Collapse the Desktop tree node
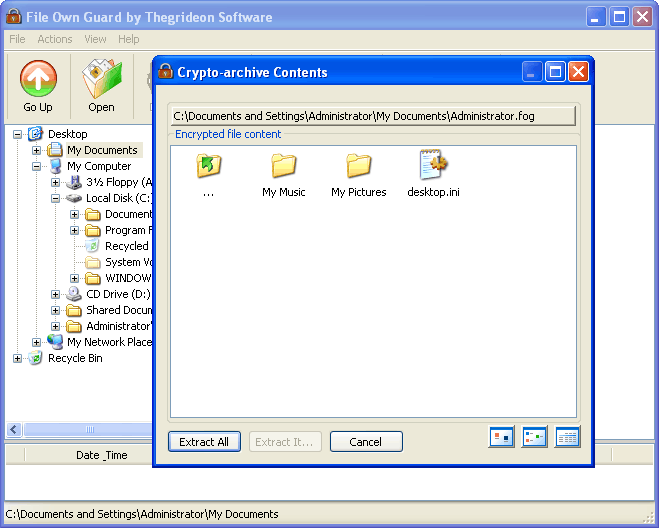Screen dimensions: 659x528 click(x=17, y=135)
